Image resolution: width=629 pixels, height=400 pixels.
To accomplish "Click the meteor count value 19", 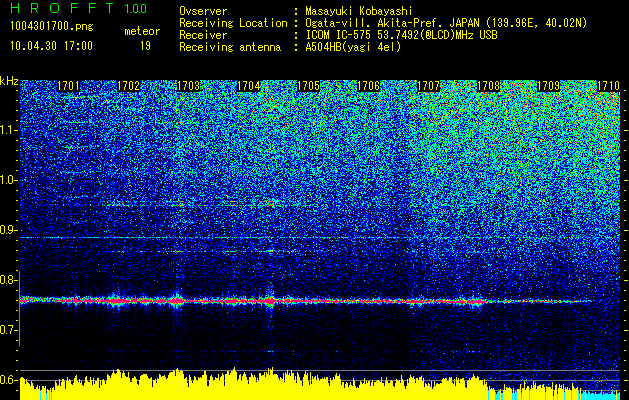I will 145,46.
